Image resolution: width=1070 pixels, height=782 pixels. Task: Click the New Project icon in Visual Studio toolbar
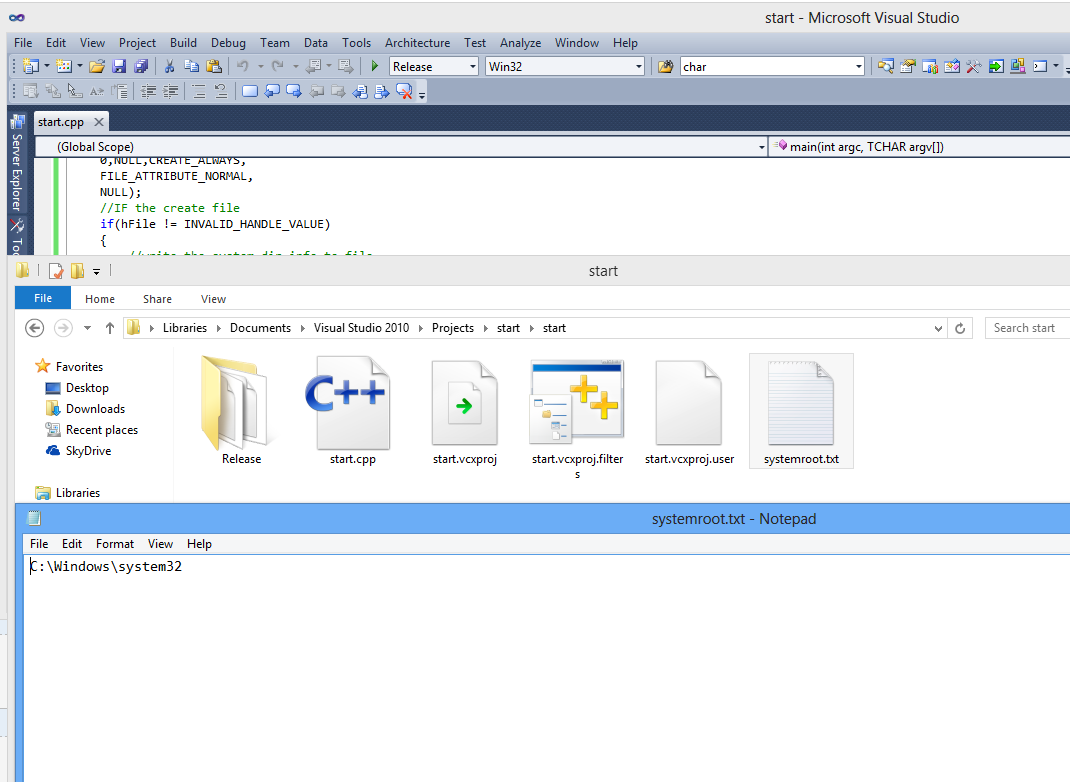(31, 66)
